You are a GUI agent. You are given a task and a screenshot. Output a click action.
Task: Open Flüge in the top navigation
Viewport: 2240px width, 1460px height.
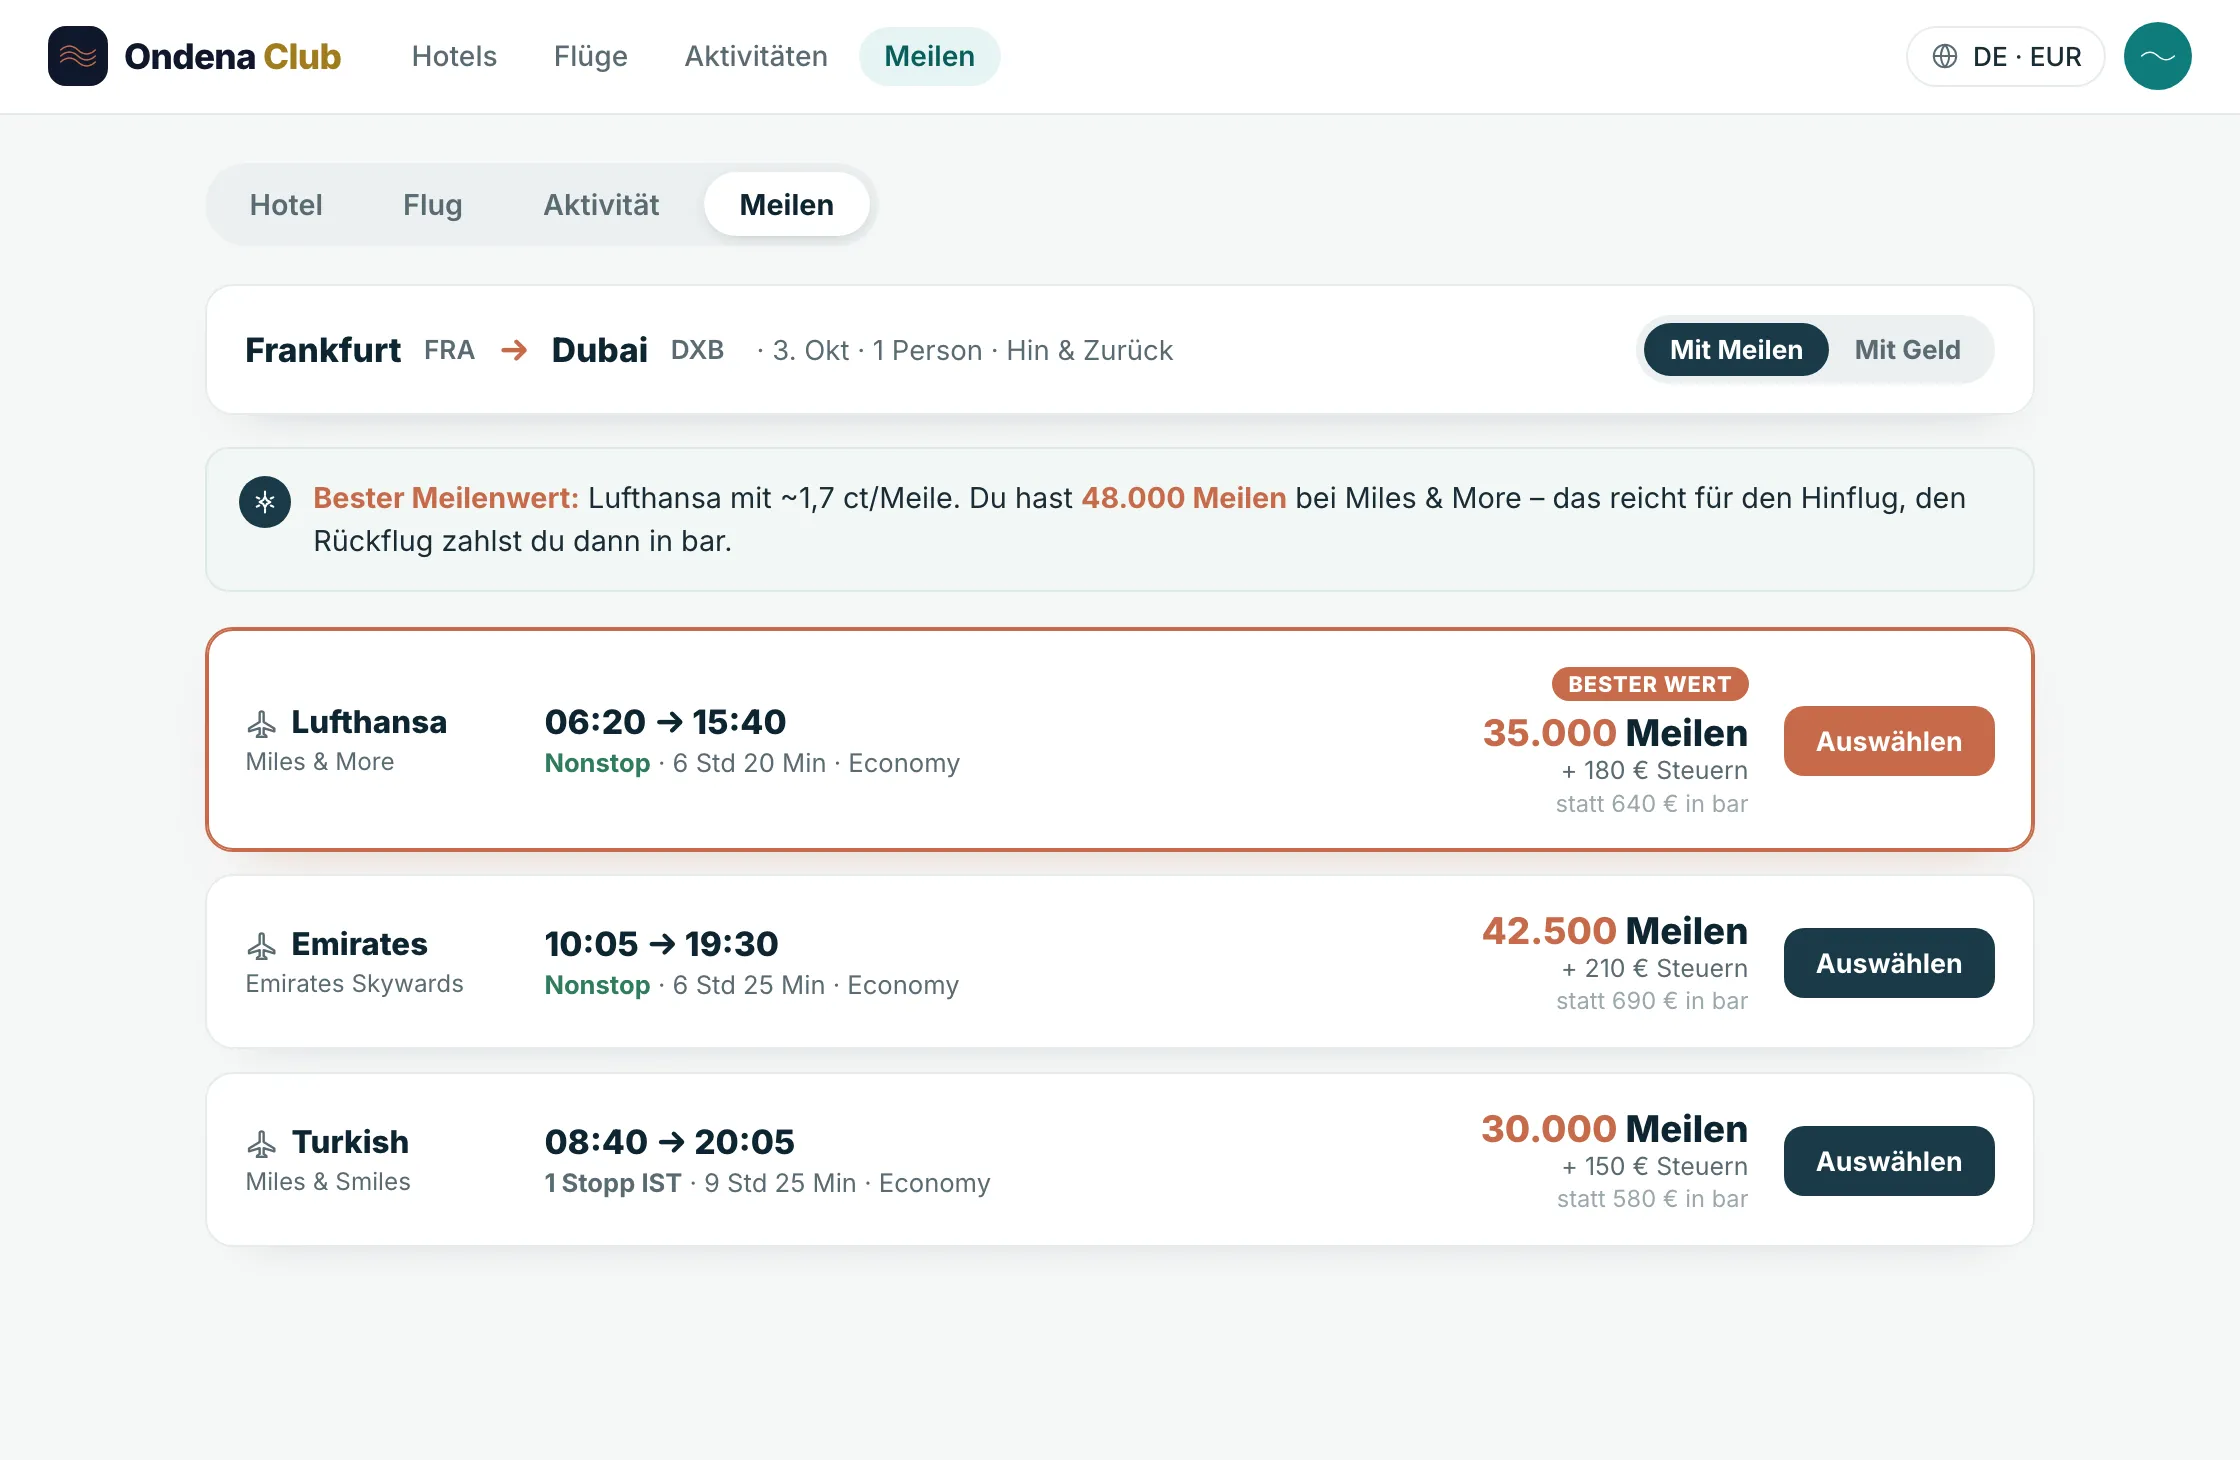tap(591, 56)
